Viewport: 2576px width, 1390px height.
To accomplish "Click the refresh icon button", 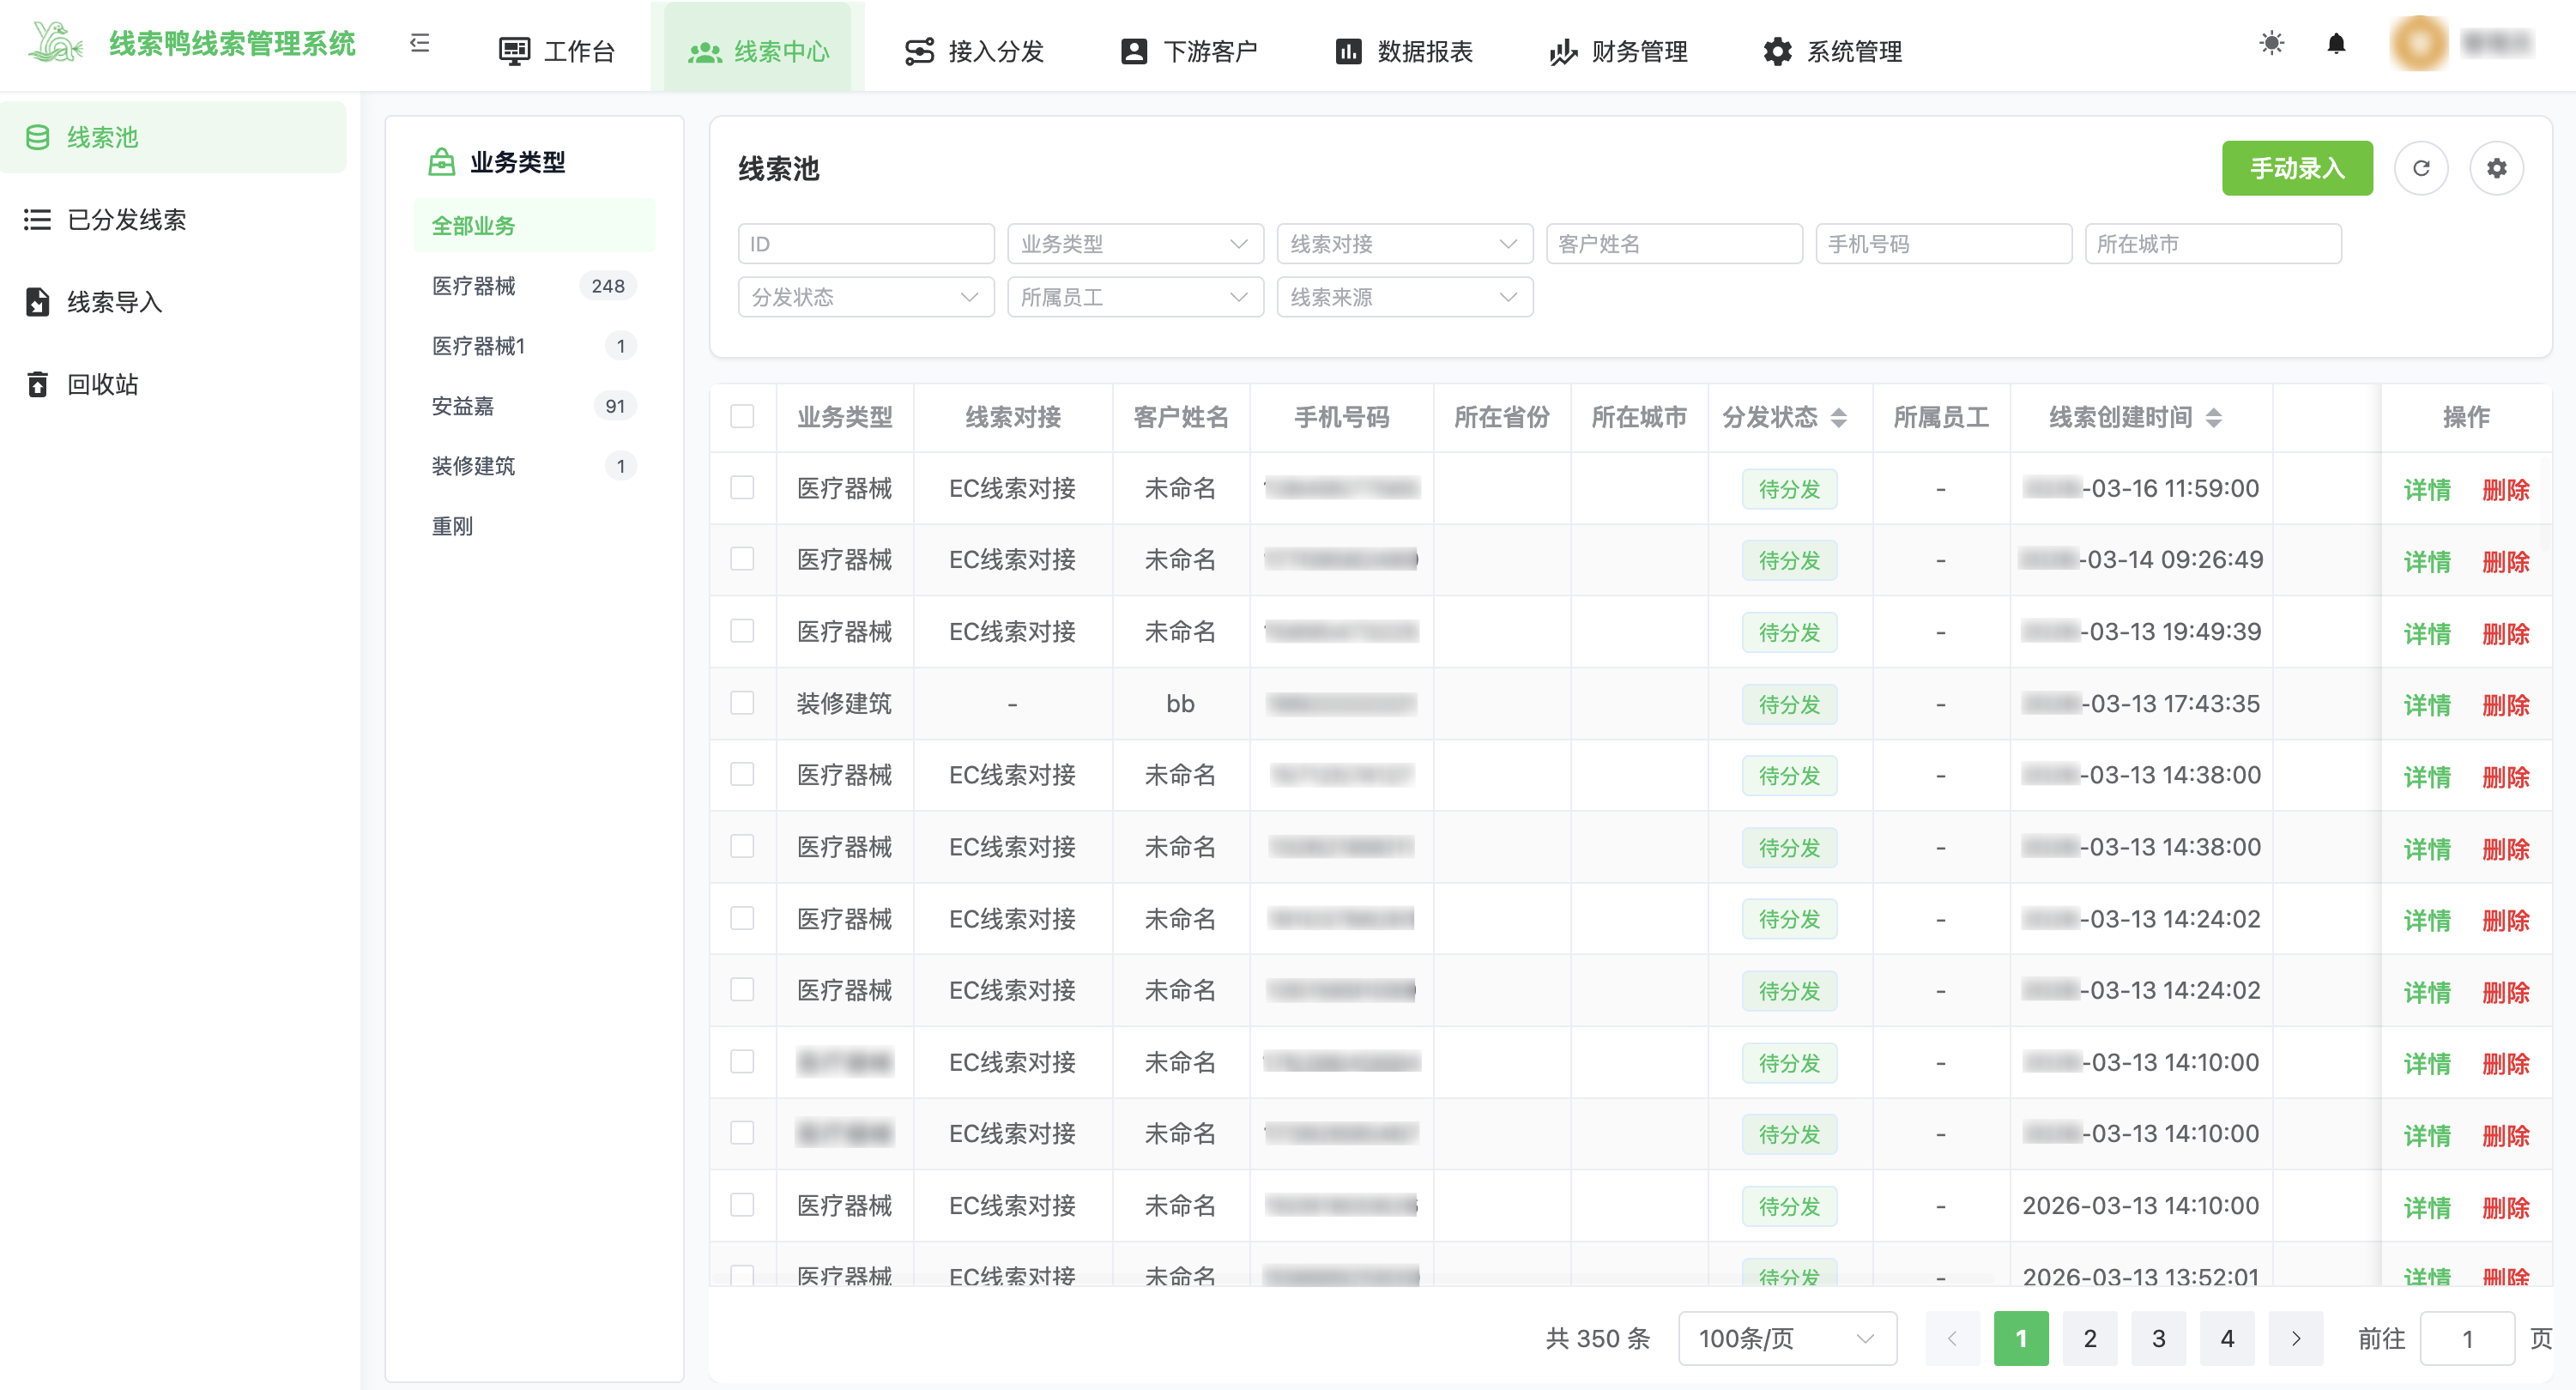I will tap(2421, 168).
